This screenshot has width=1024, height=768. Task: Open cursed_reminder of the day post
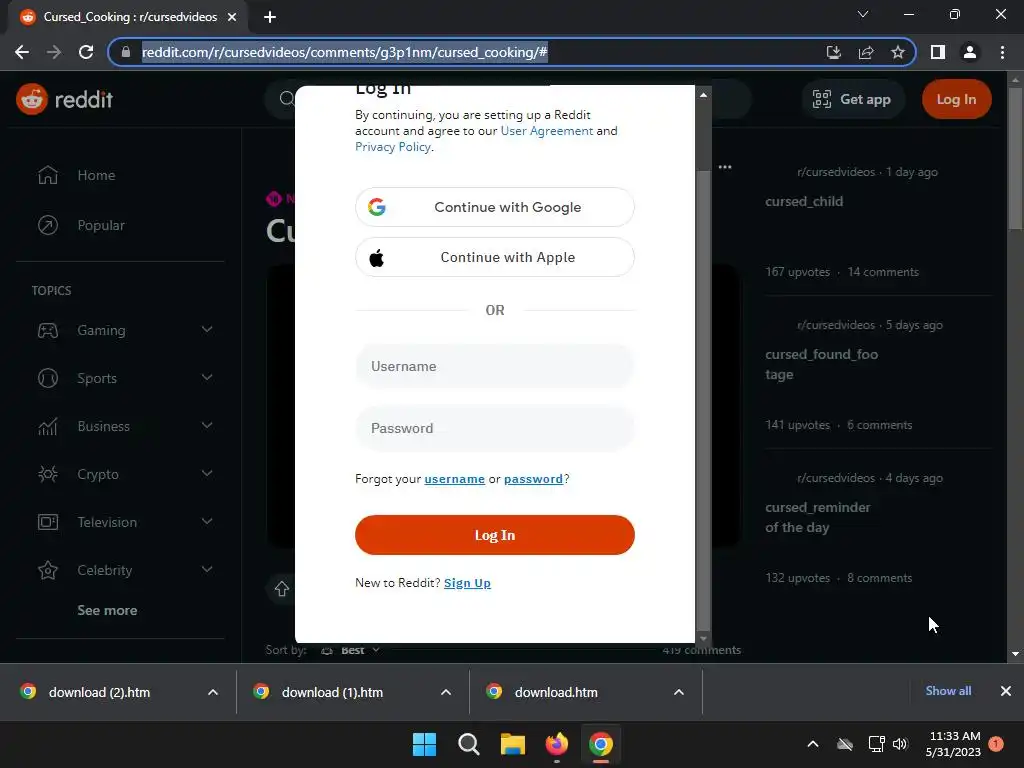tap(818, 517)
